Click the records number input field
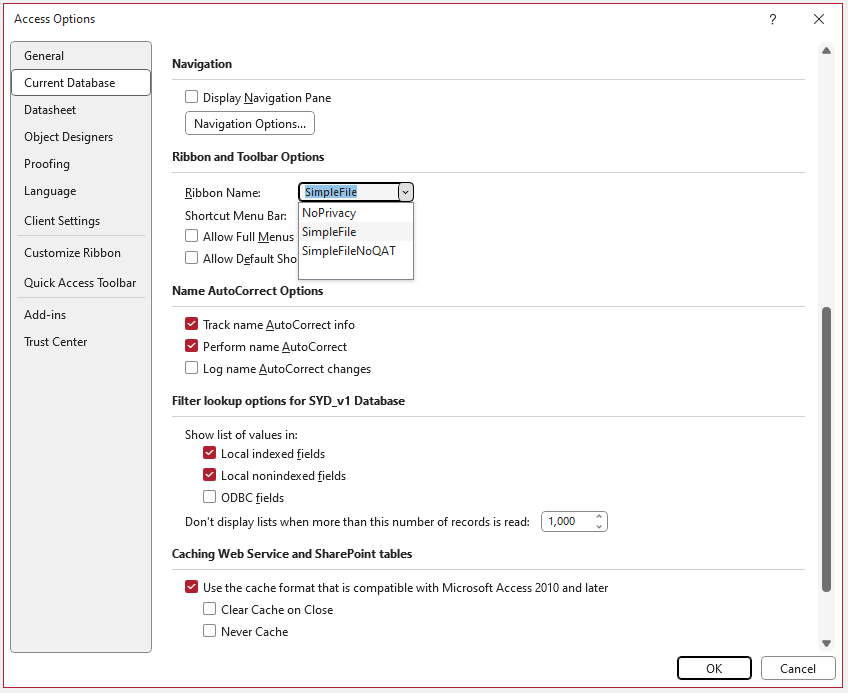Screen dimensions: 848x693 tap(568, 522)
